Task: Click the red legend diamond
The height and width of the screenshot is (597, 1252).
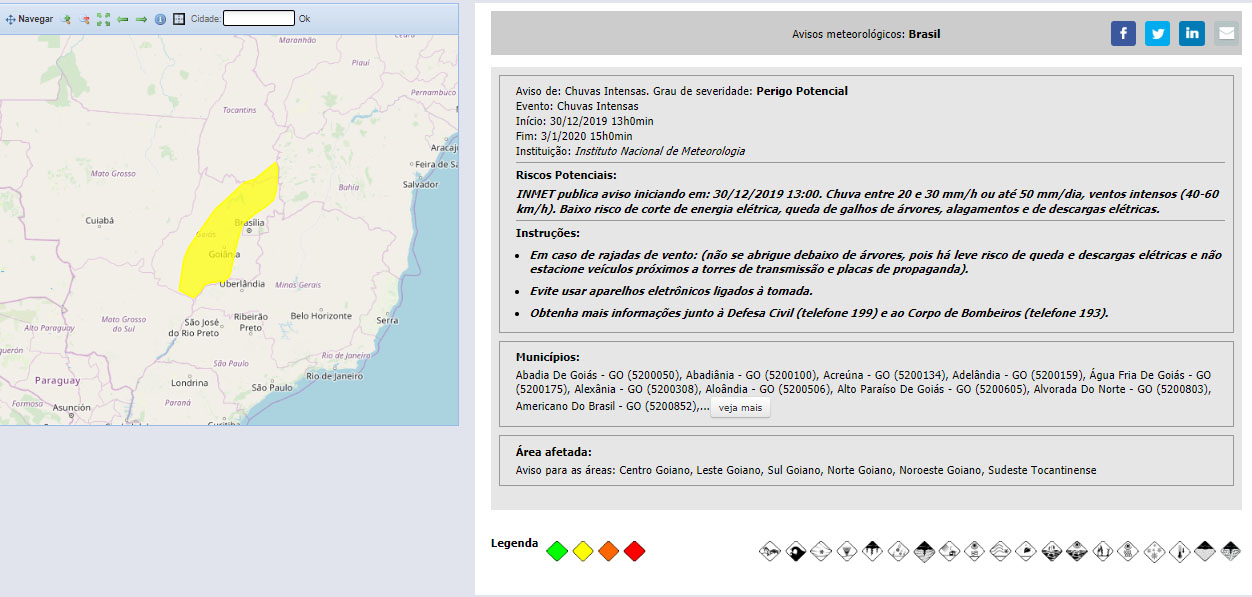Action: (x=634, y=551)
